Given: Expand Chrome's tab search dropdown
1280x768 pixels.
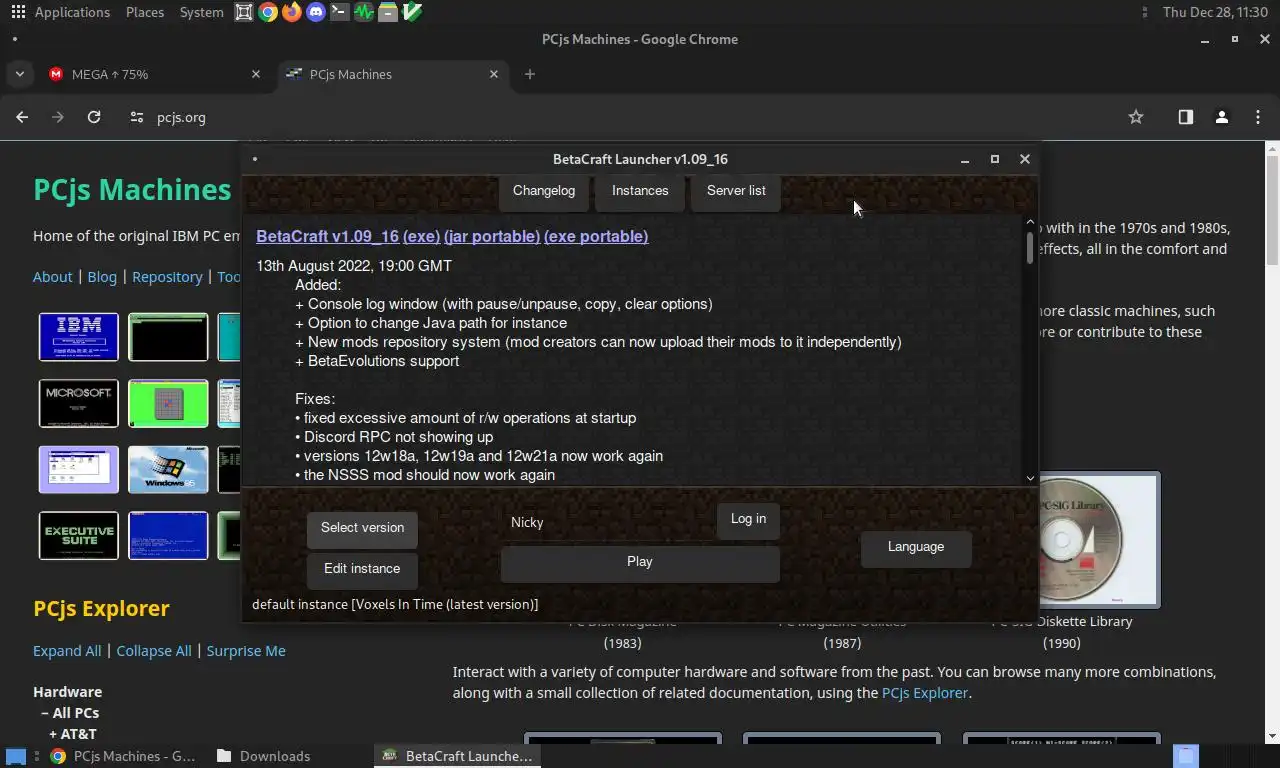Looking at the screenshot, I should click(x=19, y=74).
